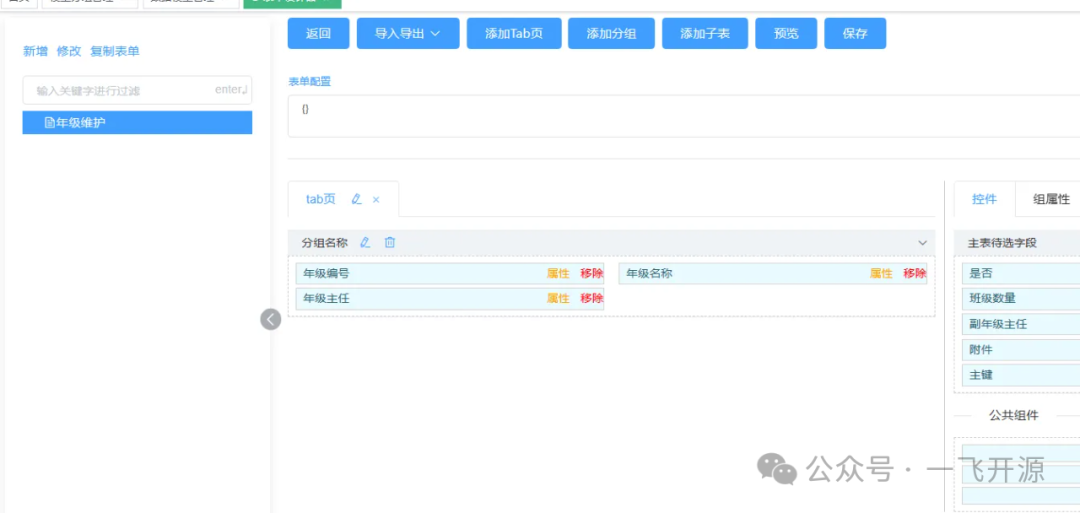The width and height of the screenshot is (1080, 513).
Task: Click the 年级主任 field label
Action: point(326,298)
